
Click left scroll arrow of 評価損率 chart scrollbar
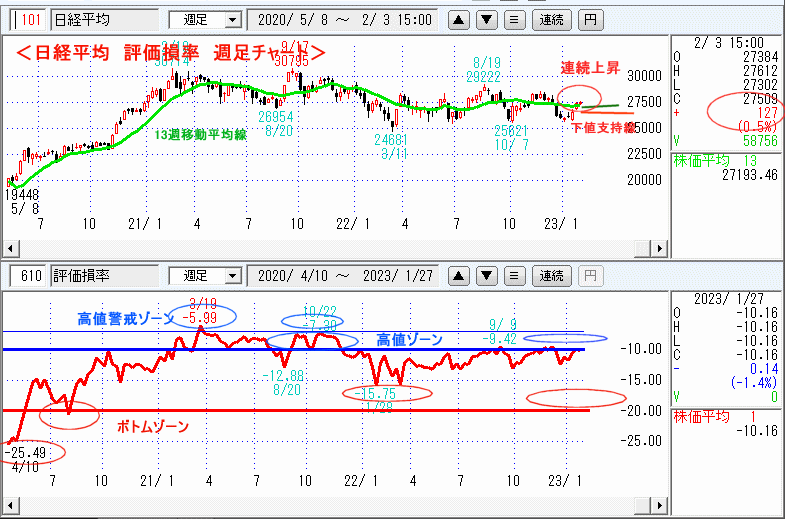click(10, 505)
